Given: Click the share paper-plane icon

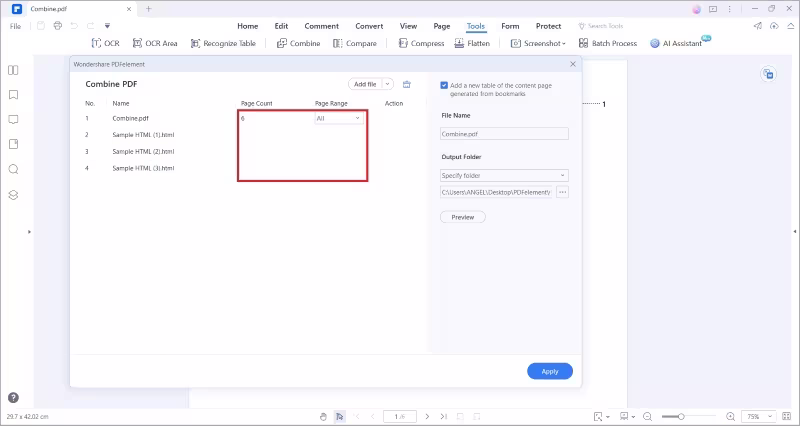Looking at the screenshot, I should coord(758,26).
